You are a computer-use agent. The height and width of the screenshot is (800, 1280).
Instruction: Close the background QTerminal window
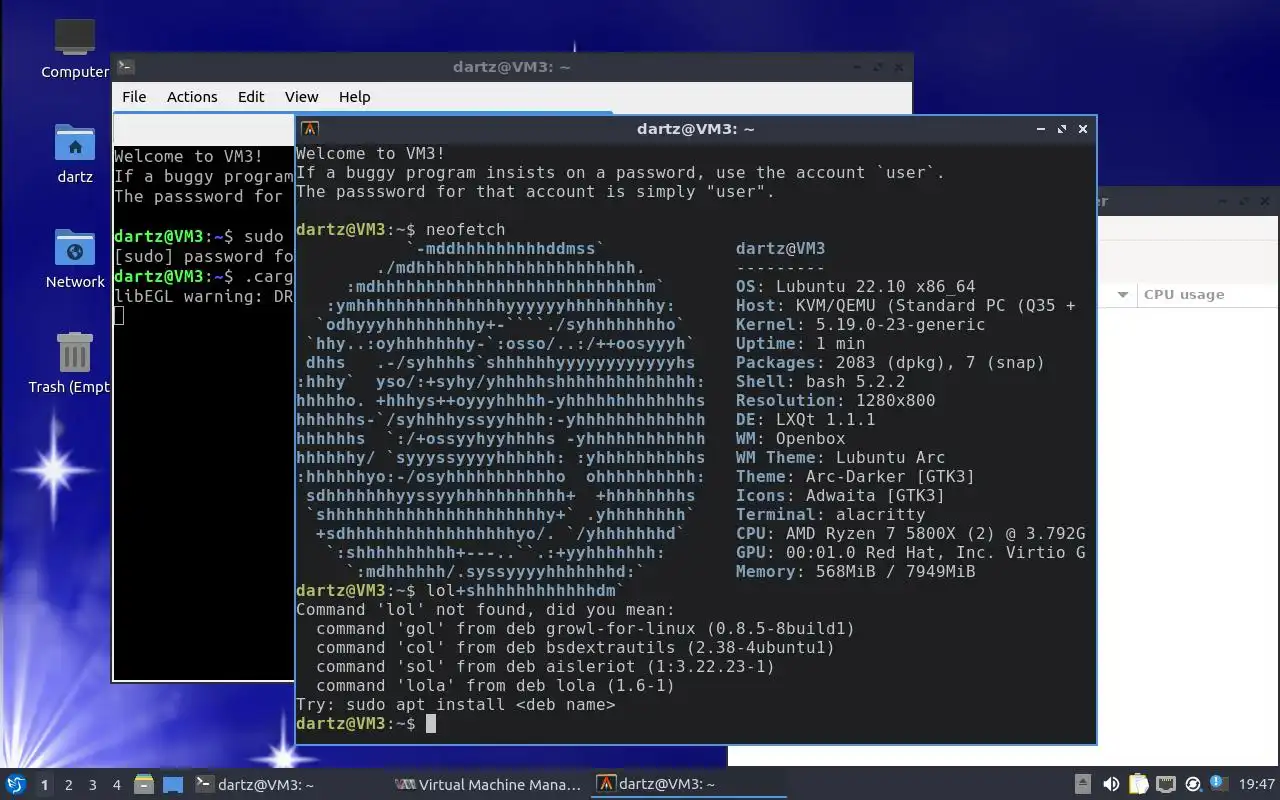[x=900, y=67]
